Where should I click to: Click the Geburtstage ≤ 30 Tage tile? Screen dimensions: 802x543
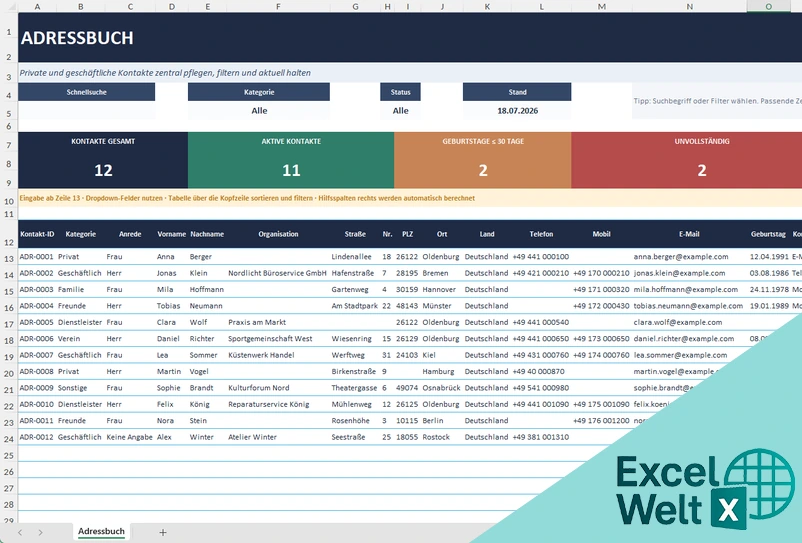[483, 160]
